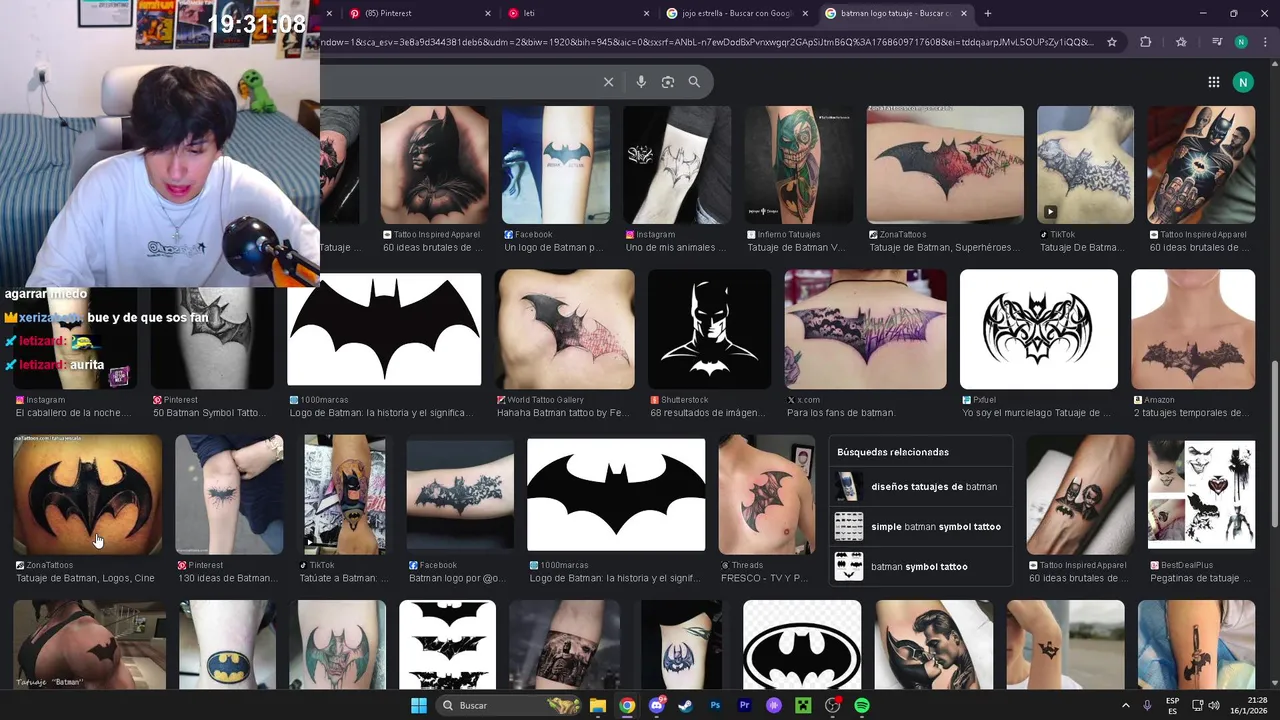The width and height of the screenshot is (1280, 720).
Task: Open Threads chest bat tattoo image
Action: [767, 494]
